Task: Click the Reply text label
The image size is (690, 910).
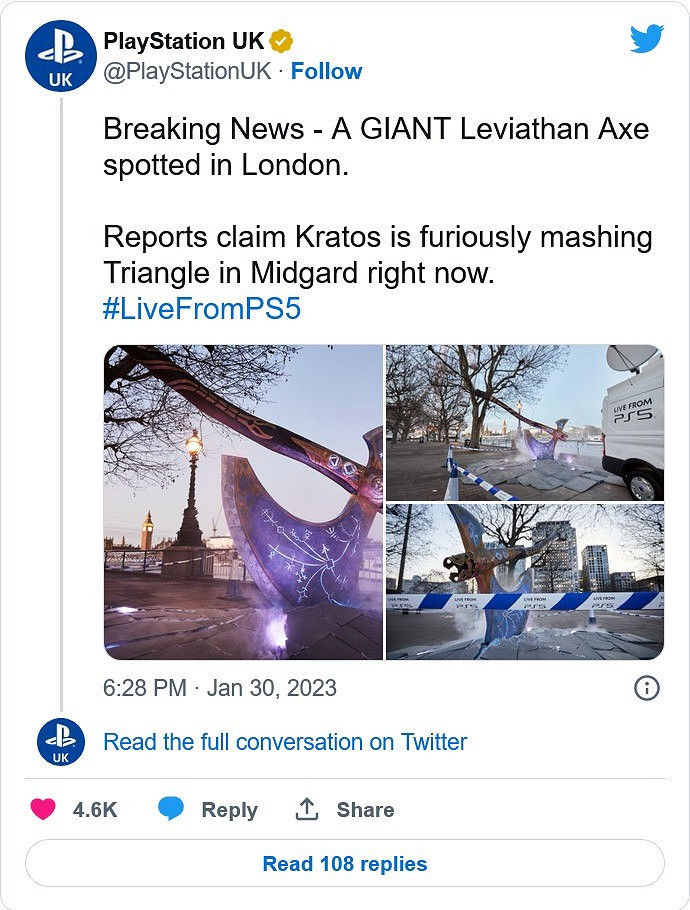Action: pyautogui.click(x=229, y=810)
